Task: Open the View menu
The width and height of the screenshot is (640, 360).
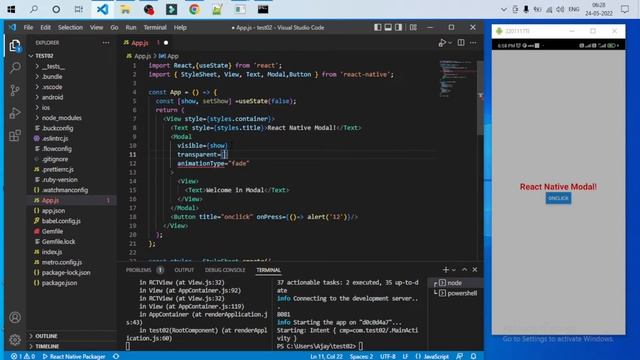Action: pos(96,27)
